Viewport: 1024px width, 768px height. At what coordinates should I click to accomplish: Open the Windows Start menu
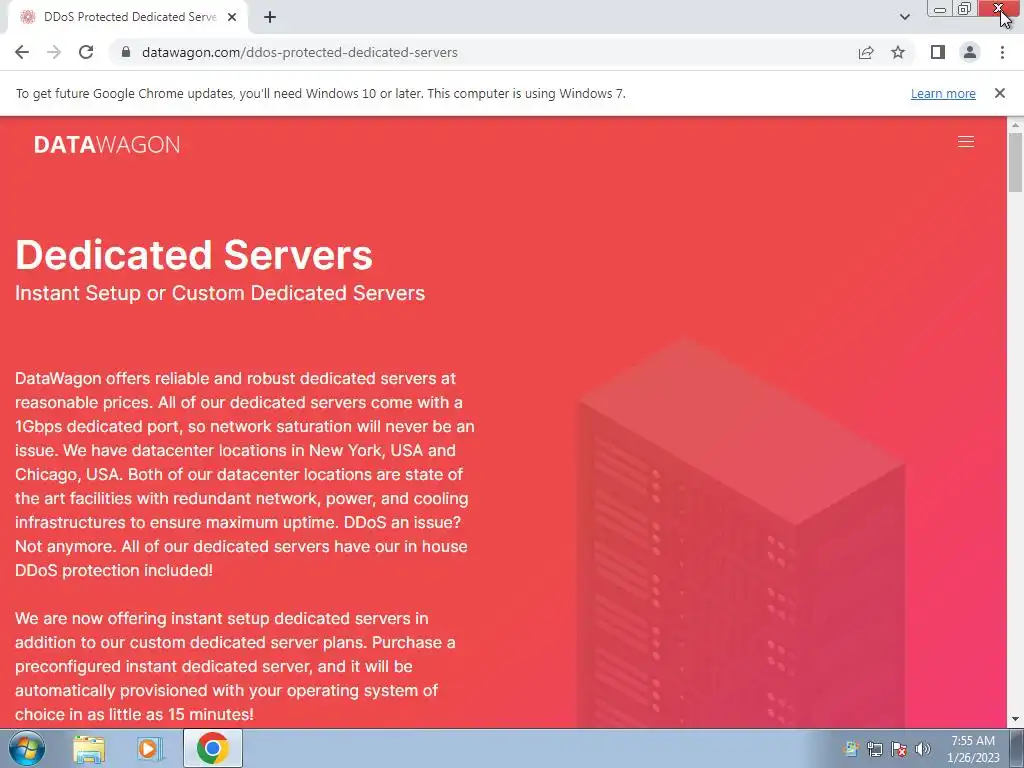click(x=27, y=748)
